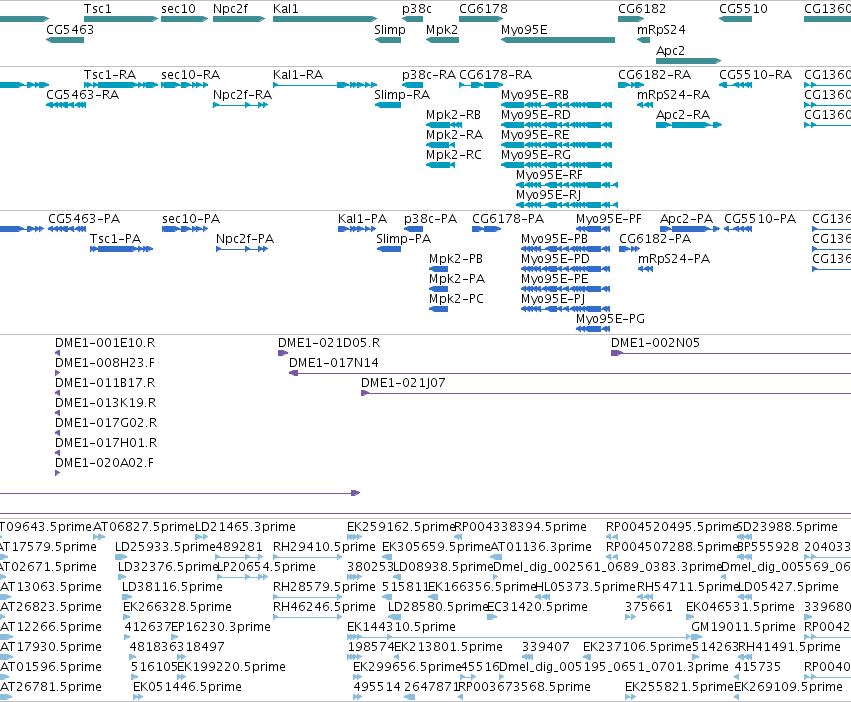Screen dimensions: 851x702
Task: Select the Apc2 gene label
Action: tap(670, 50)
